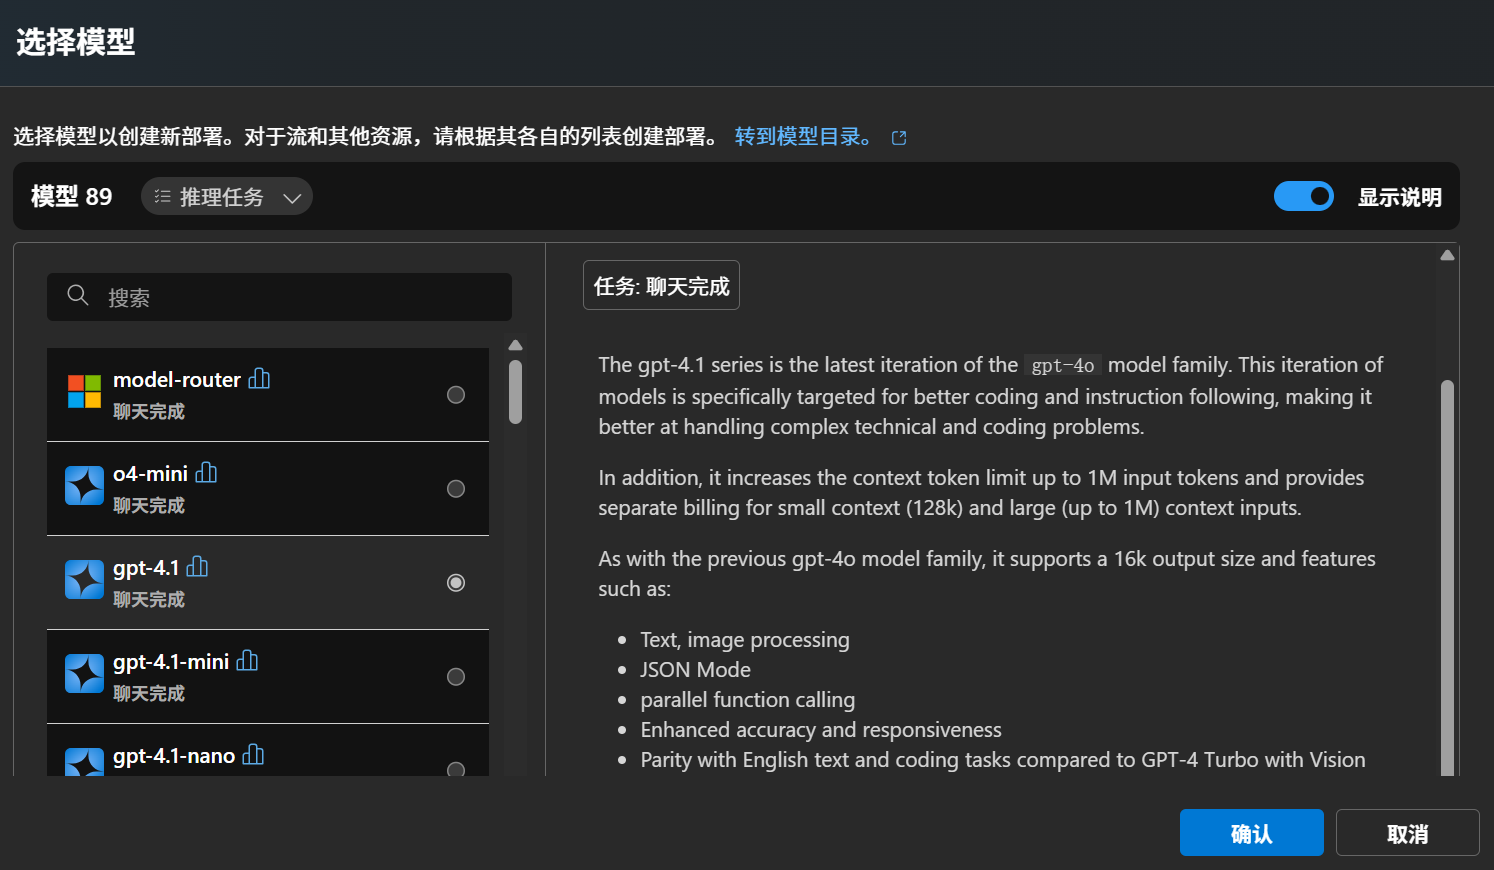Click the up arrow of the model list scrollbar
Viewport: 1494px width, 870px height.
(515, 345)
